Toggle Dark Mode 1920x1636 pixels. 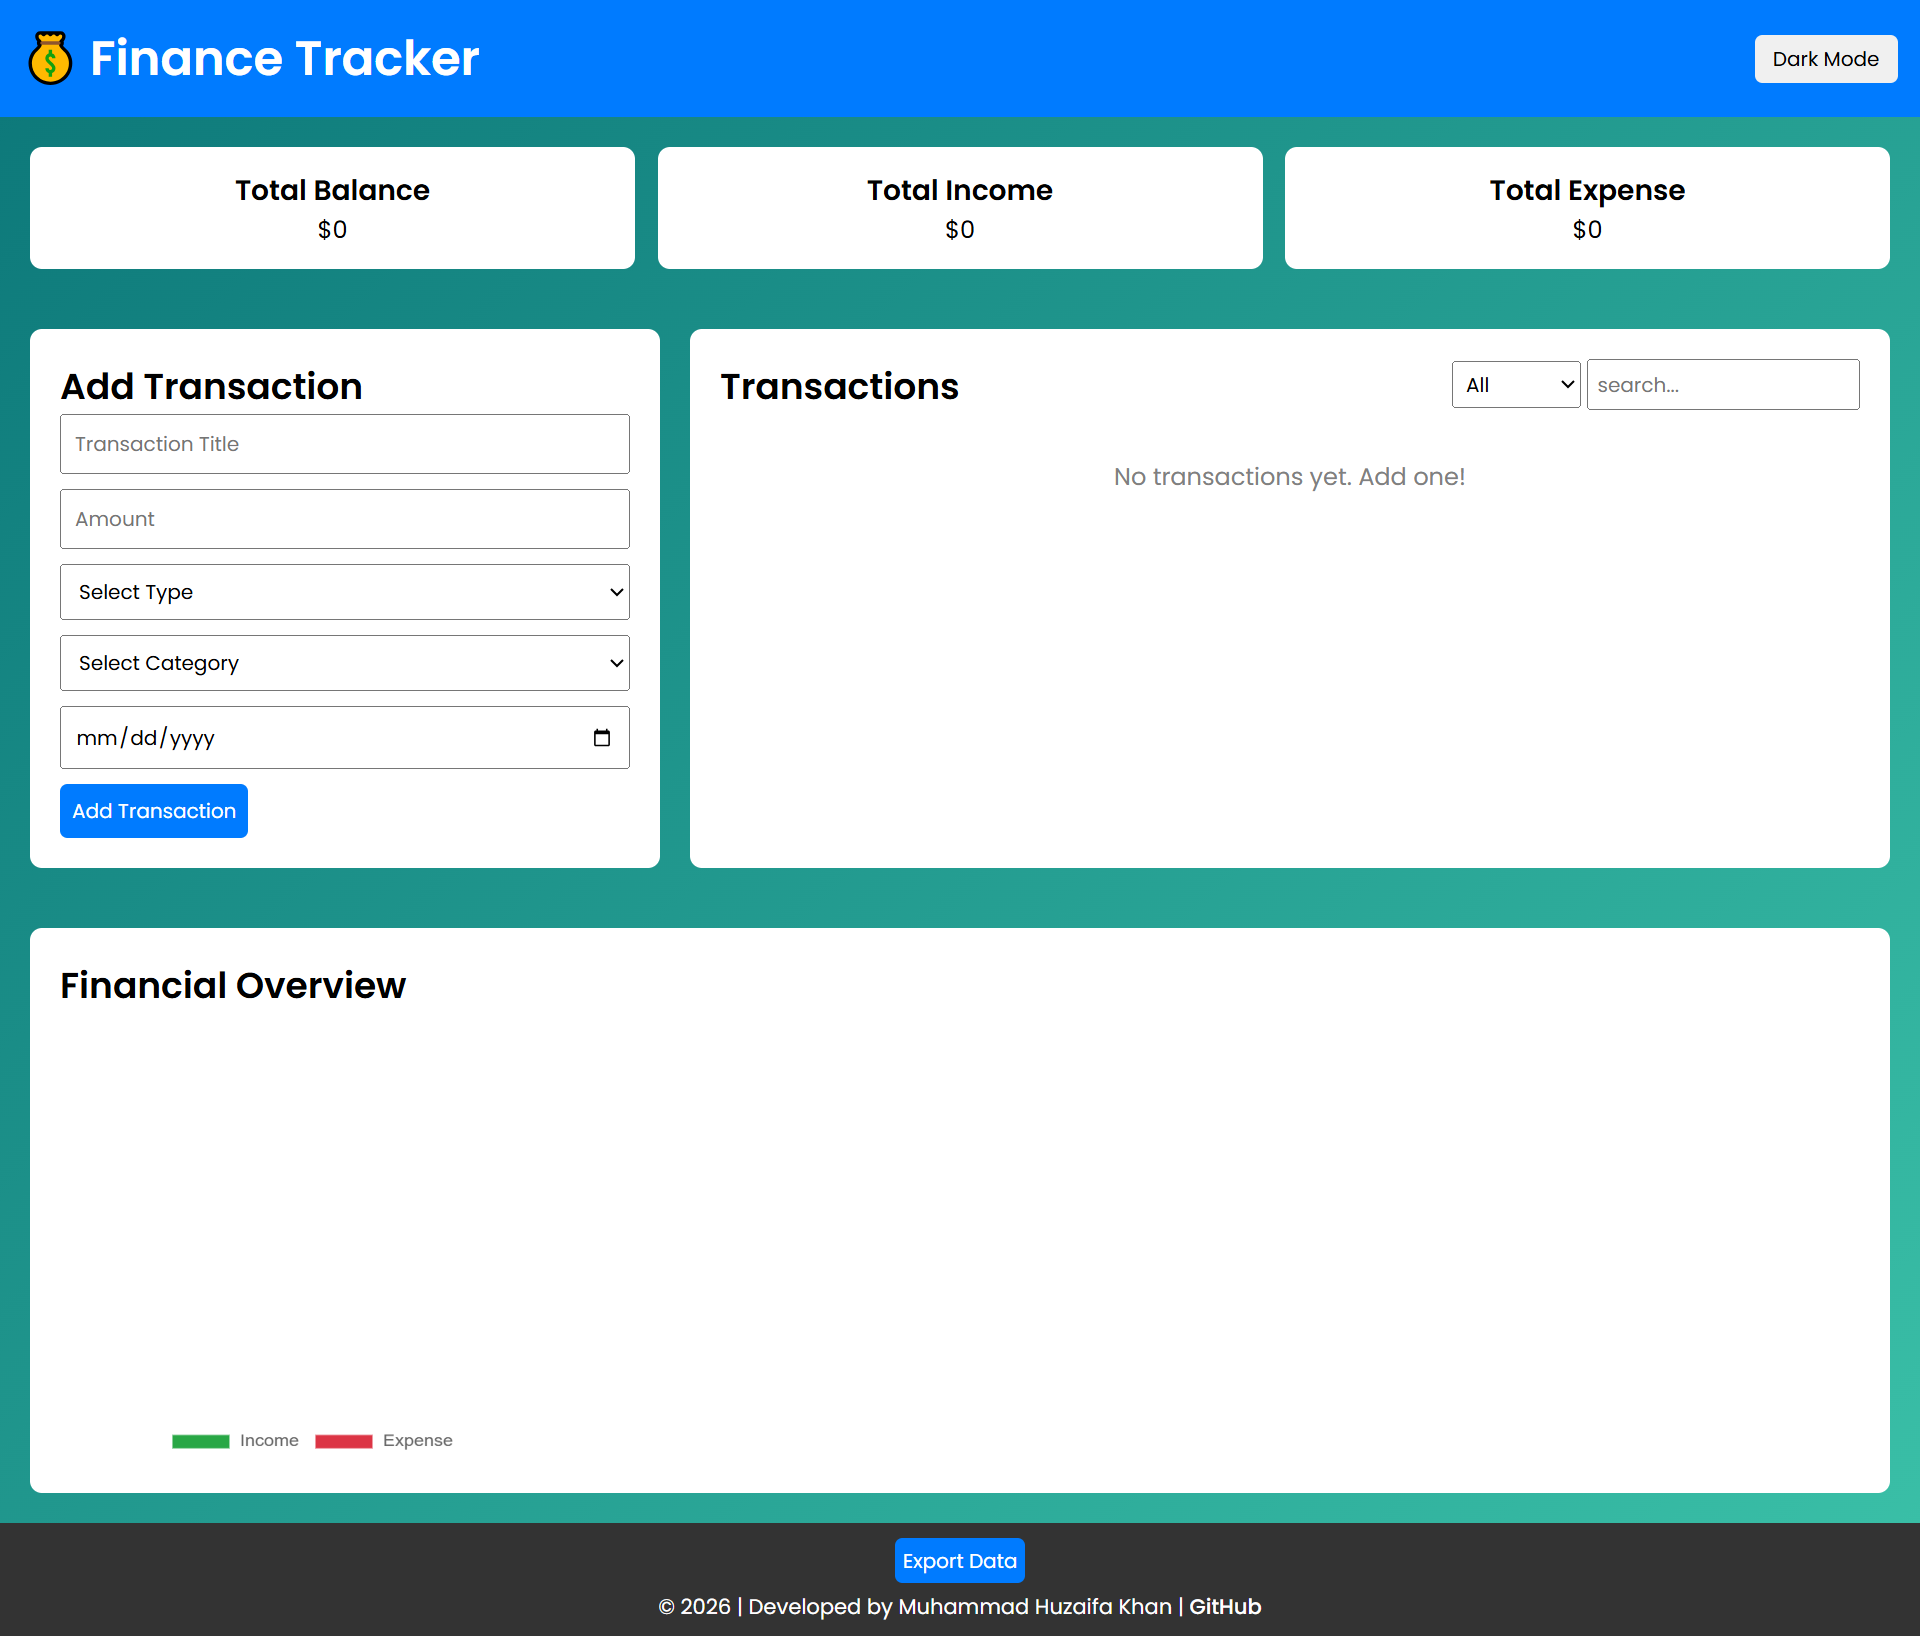click(x=1825, y=59)
